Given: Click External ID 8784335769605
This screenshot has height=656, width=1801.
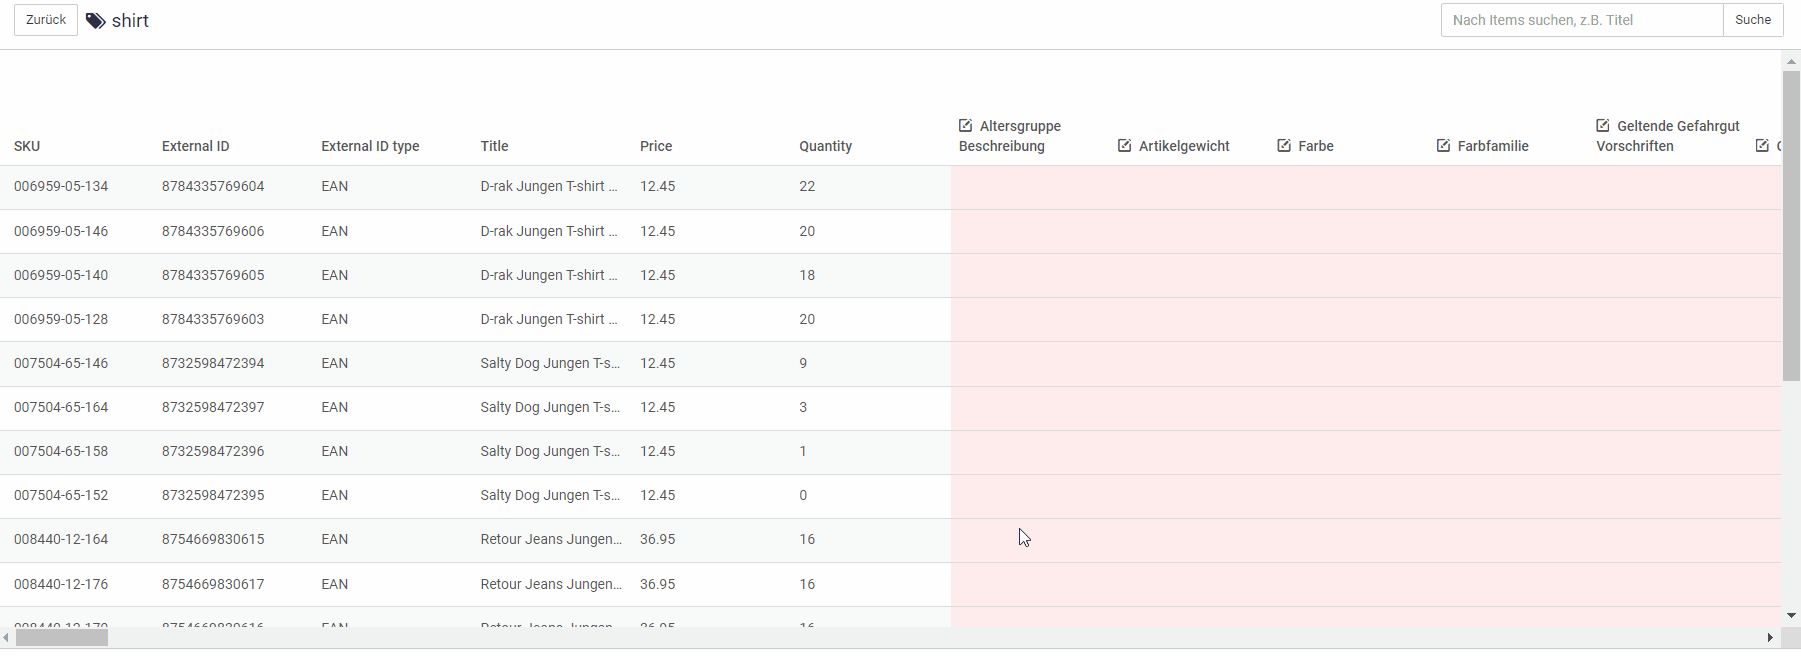Looking at the screenshot, I should (x=213, y=275).
